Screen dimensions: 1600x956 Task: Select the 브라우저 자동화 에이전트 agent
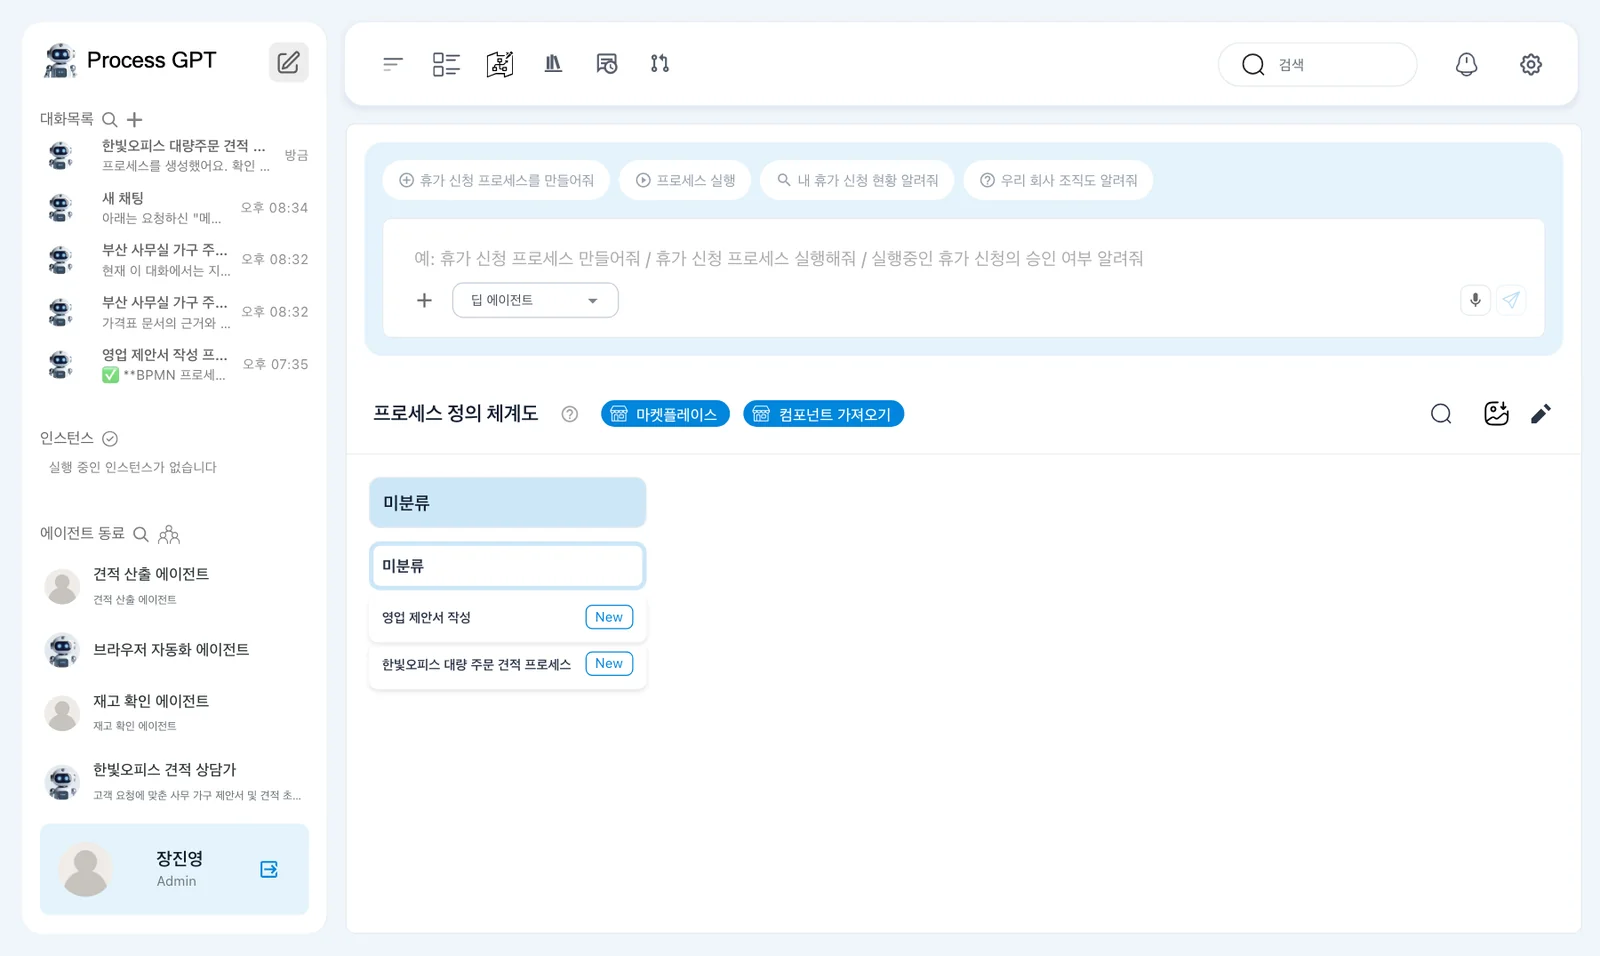click(175, 650)
